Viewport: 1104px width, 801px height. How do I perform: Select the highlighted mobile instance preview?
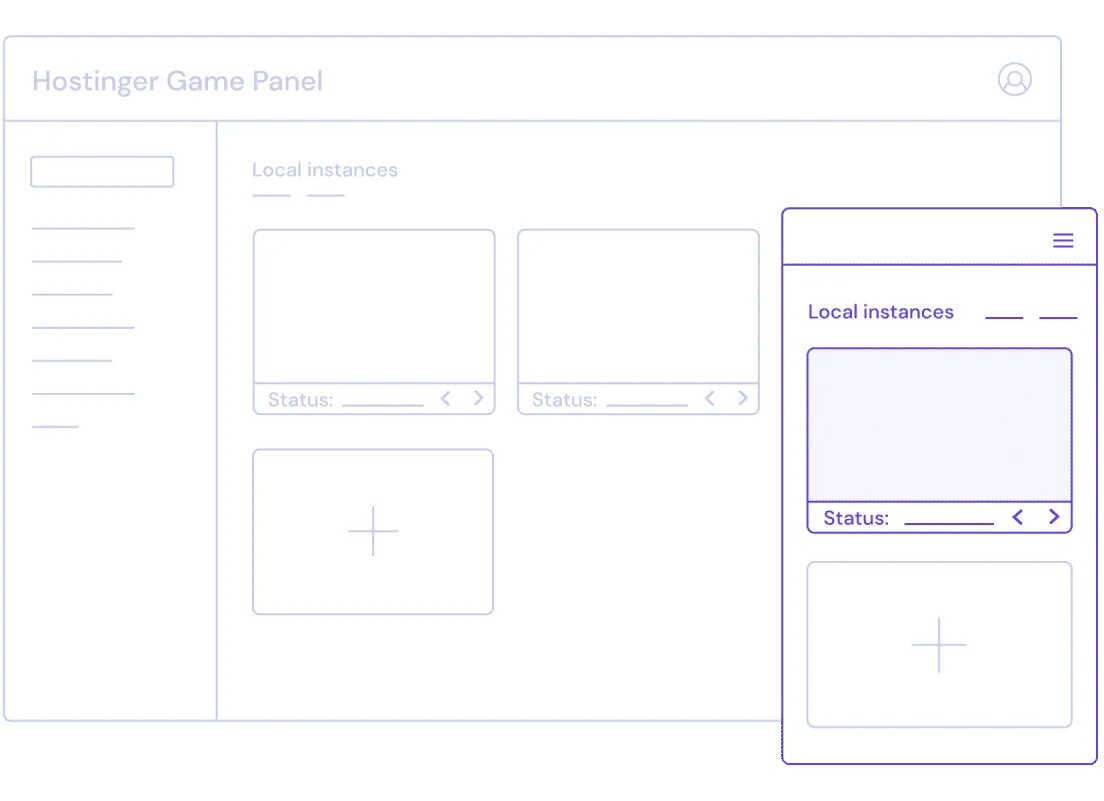point(939,425)
